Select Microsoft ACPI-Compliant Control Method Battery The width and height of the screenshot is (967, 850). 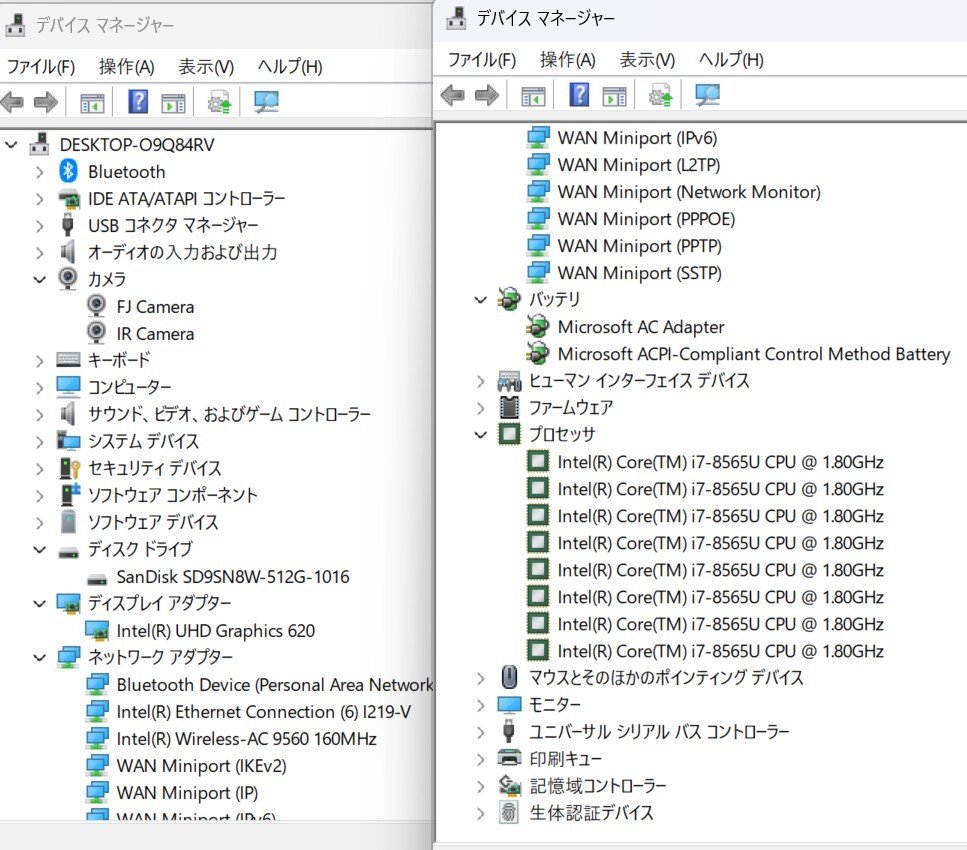754,353
